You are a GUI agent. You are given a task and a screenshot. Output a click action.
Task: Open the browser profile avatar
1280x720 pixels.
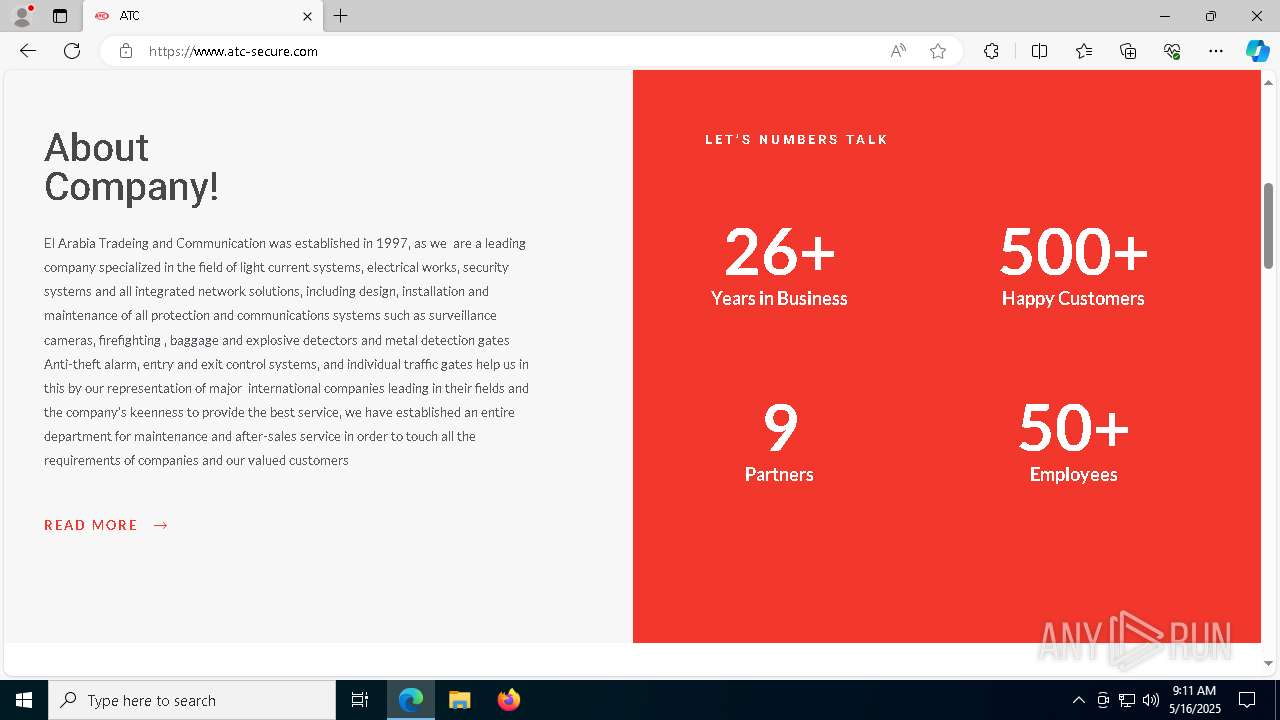tap(21, 16)
